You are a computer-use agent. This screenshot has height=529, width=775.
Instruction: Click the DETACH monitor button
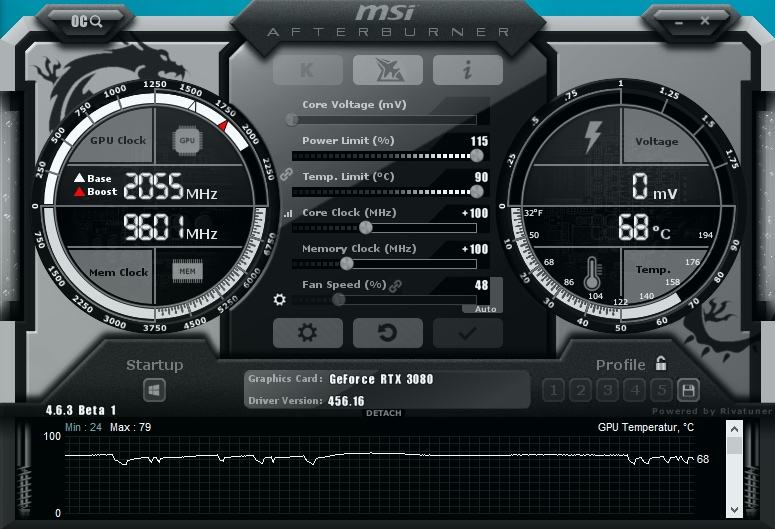(384, 413)
